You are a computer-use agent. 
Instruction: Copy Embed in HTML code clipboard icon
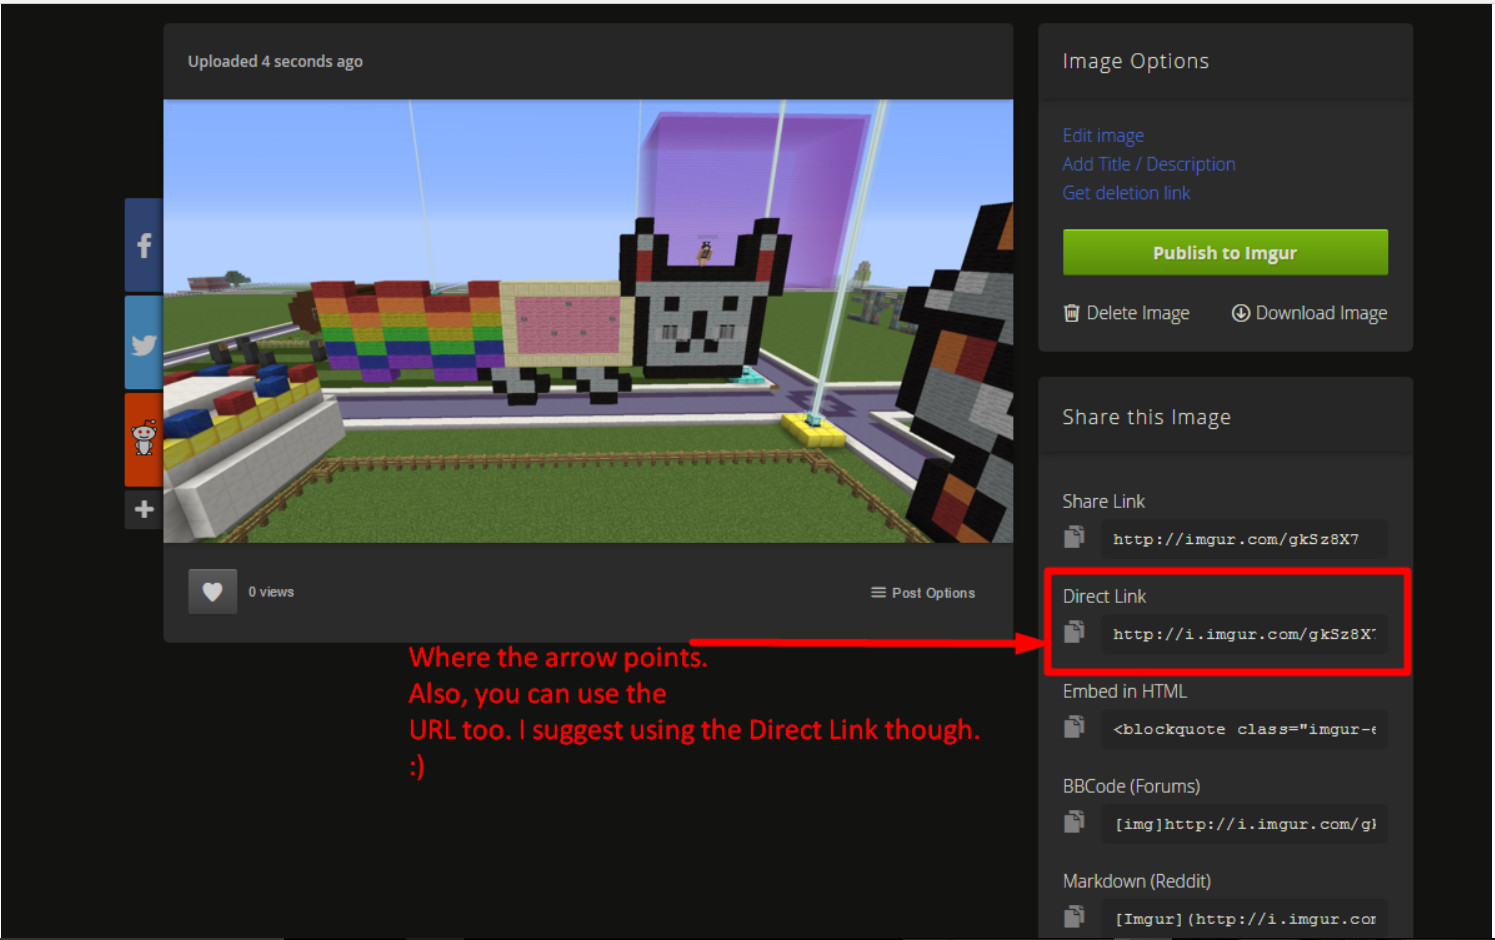coord(1074,727)
